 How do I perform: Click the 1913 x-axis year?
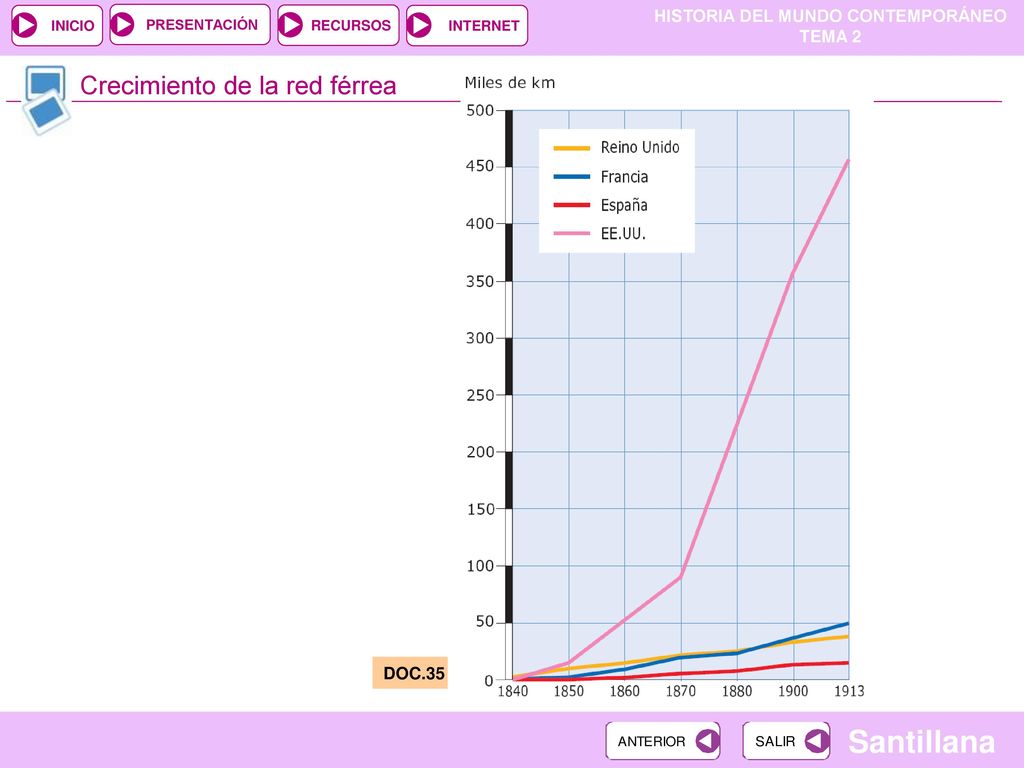[849, 691]
